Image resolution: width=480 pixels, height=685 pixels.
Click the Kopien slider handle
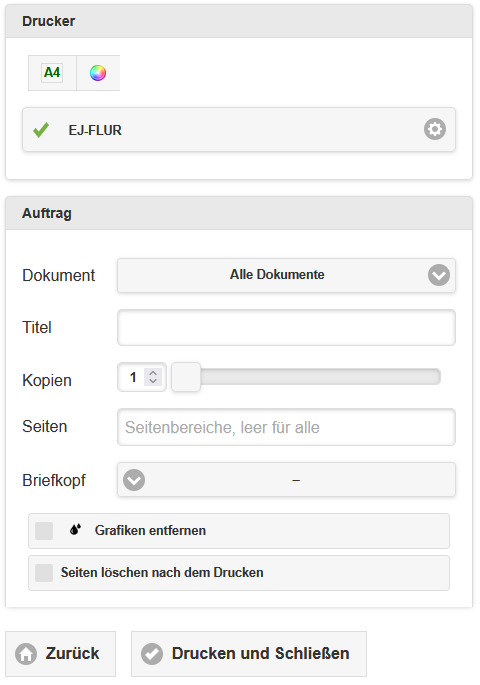tap(186, 377)
